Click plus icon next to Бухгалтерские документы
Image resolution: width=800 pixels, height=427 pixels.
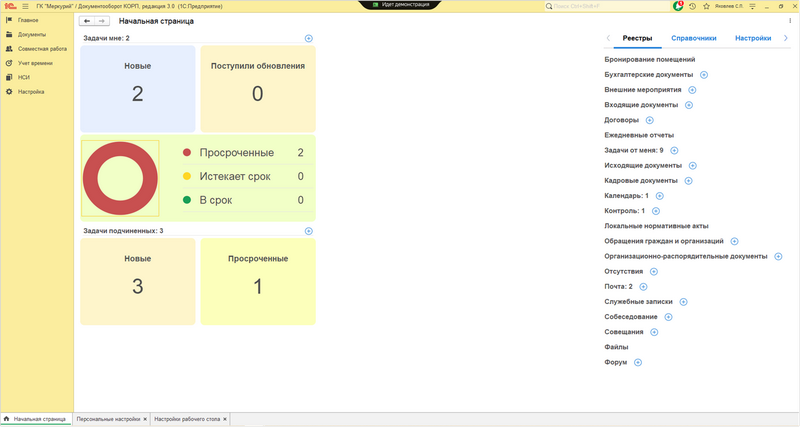(x=704, y=75)
